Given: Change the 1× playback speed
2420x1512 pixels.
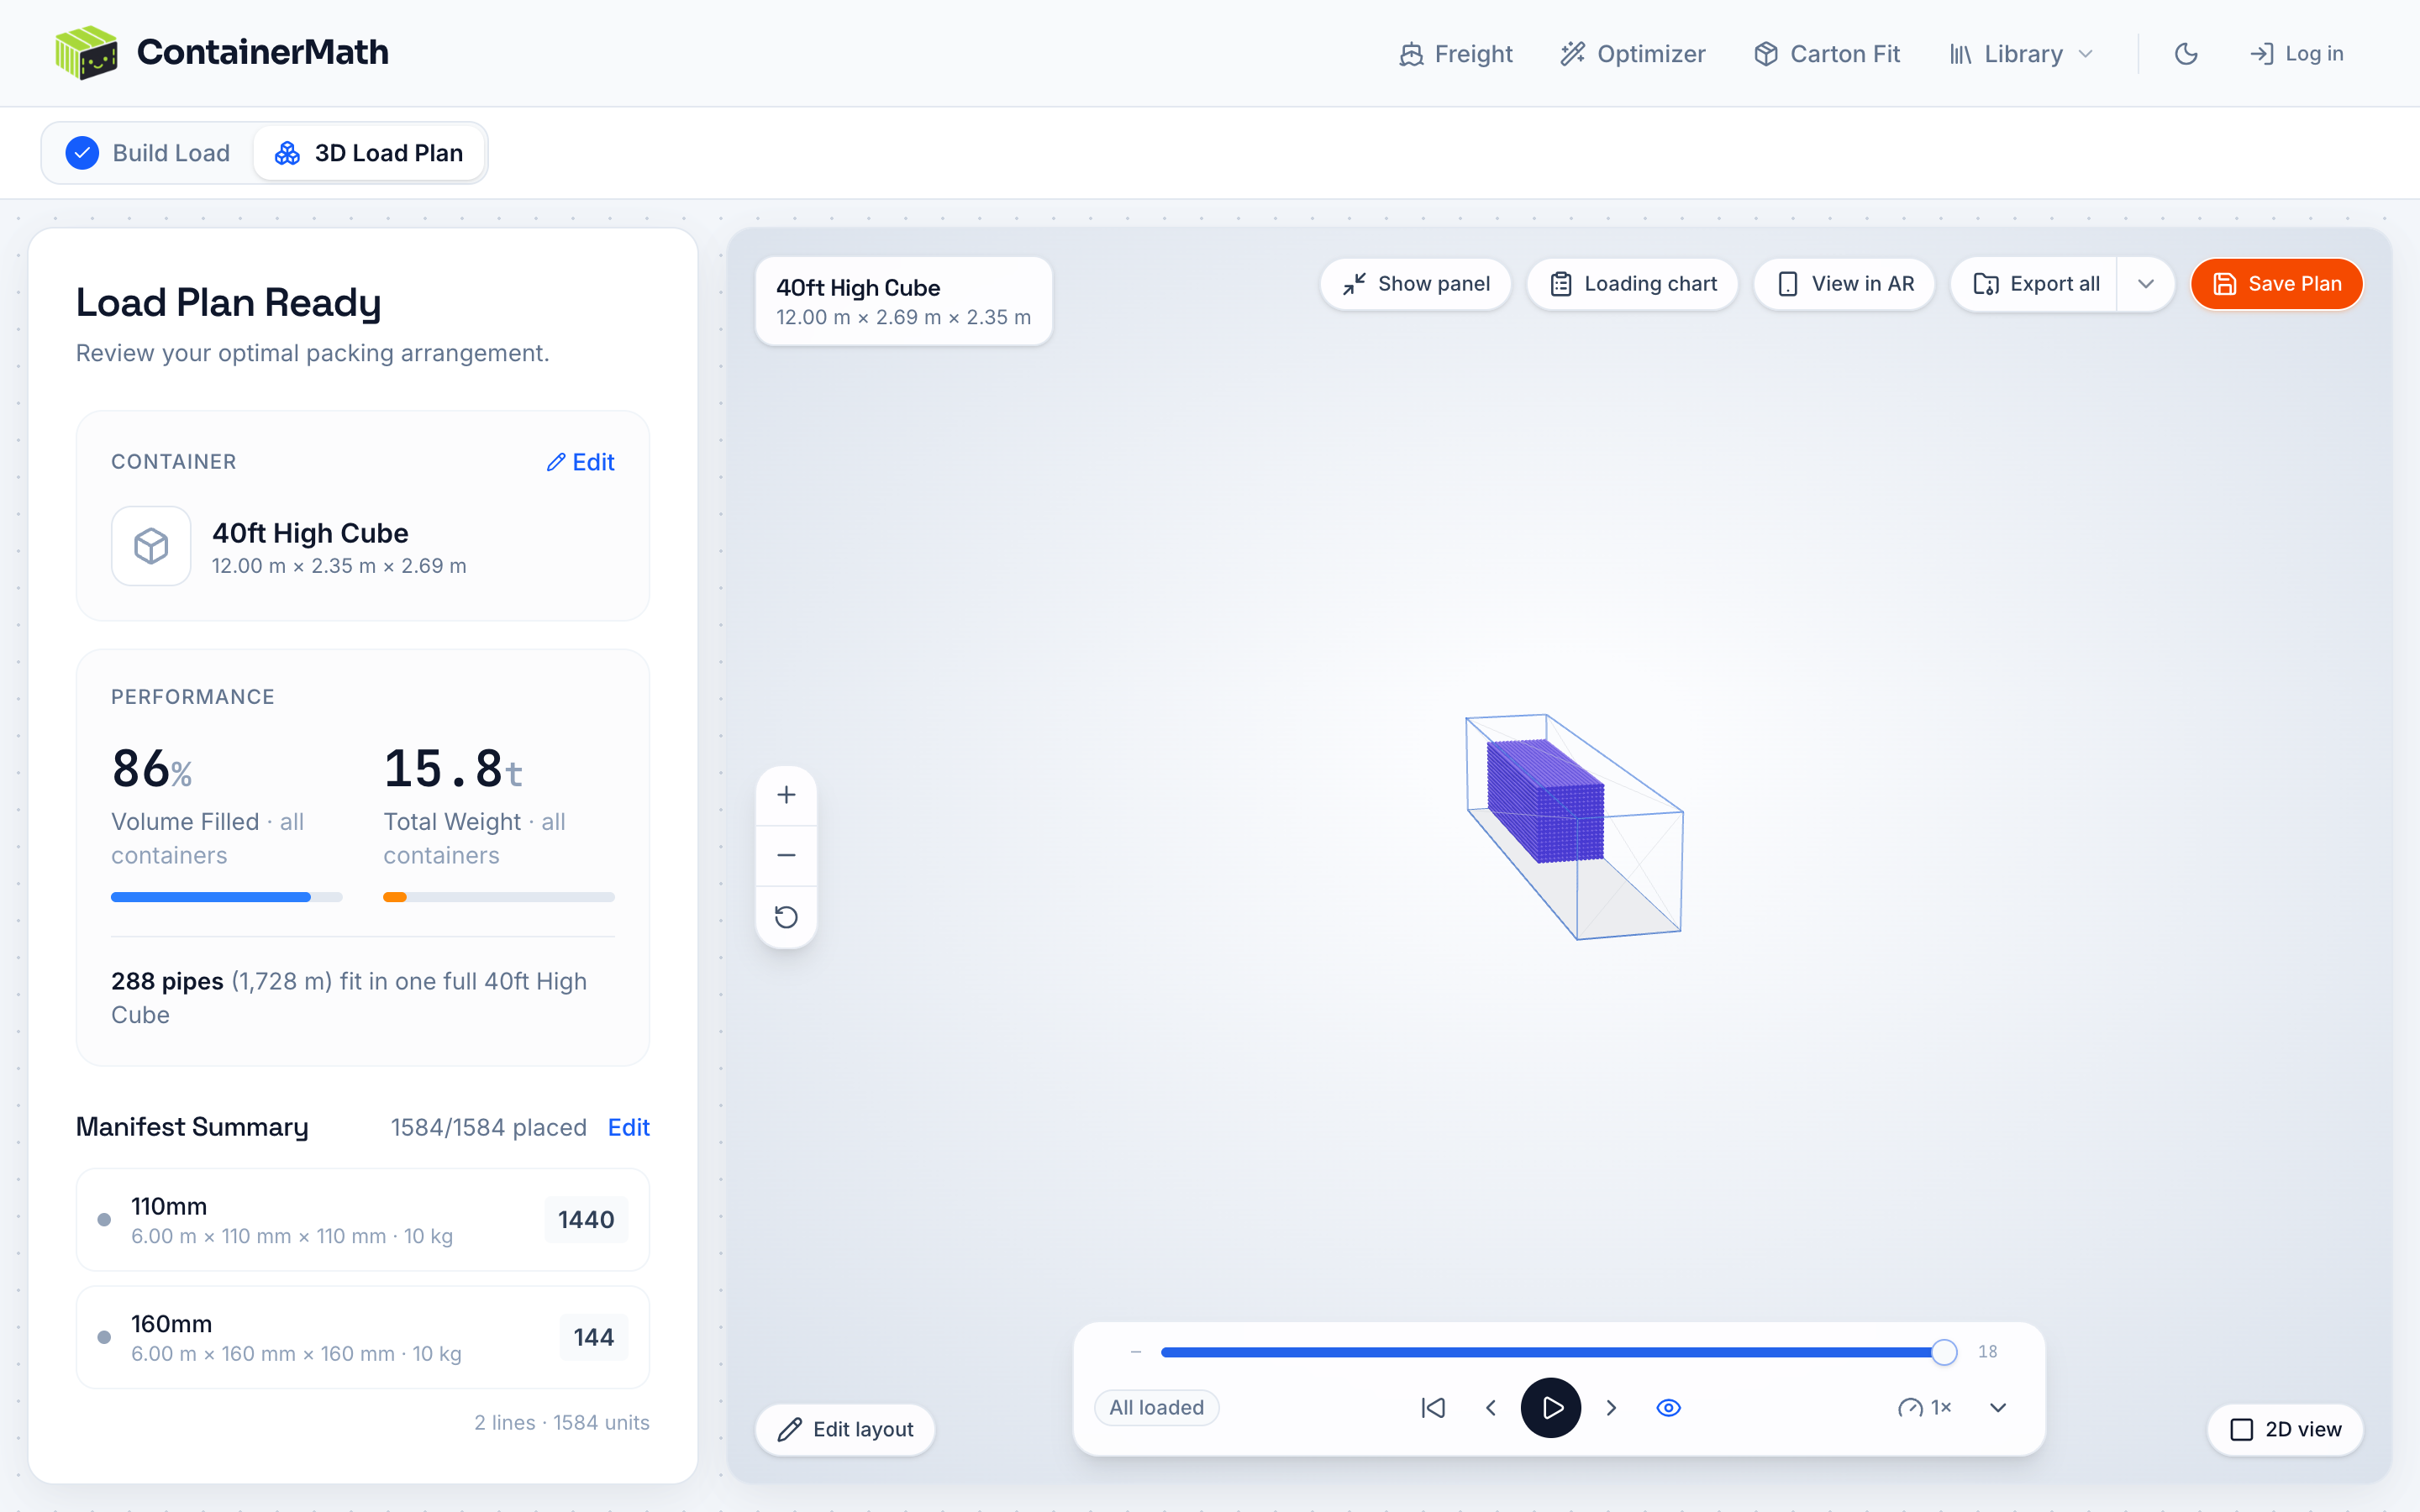Looking at the screenshot, I should click(1925, 1408).
